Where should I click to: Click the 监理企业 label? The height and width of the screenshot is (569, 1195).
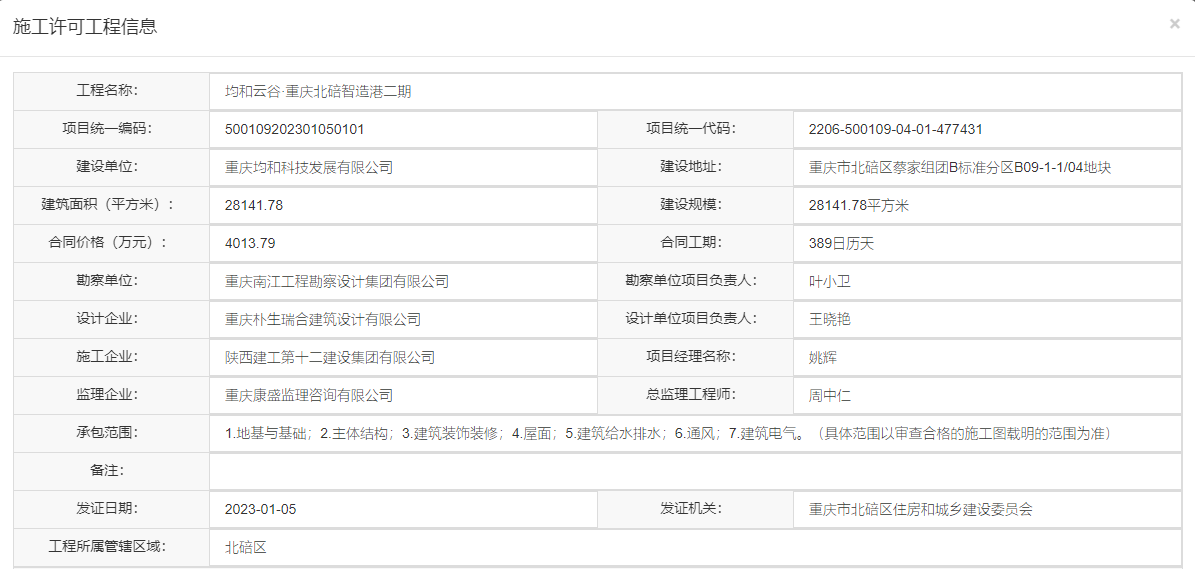106,395
